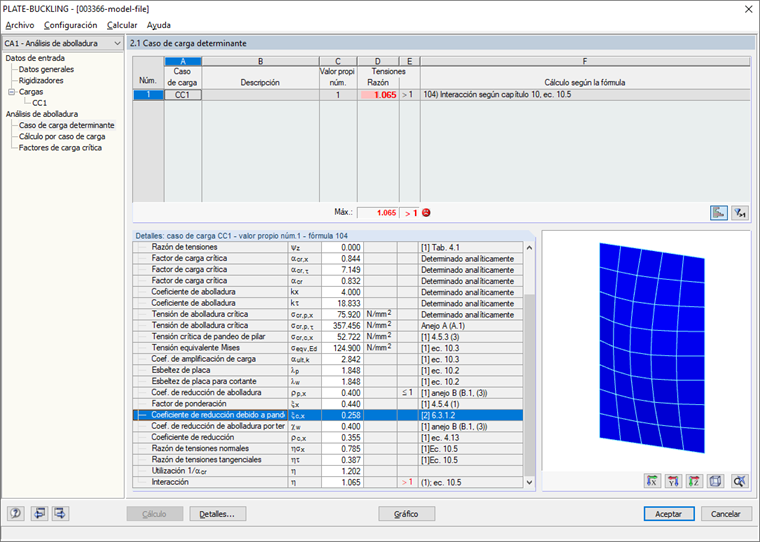Select the Tensión crítica de pandeo de pilar row
Image resolution: width=760 pixels, height=542 pixels.
pos(328,336)
